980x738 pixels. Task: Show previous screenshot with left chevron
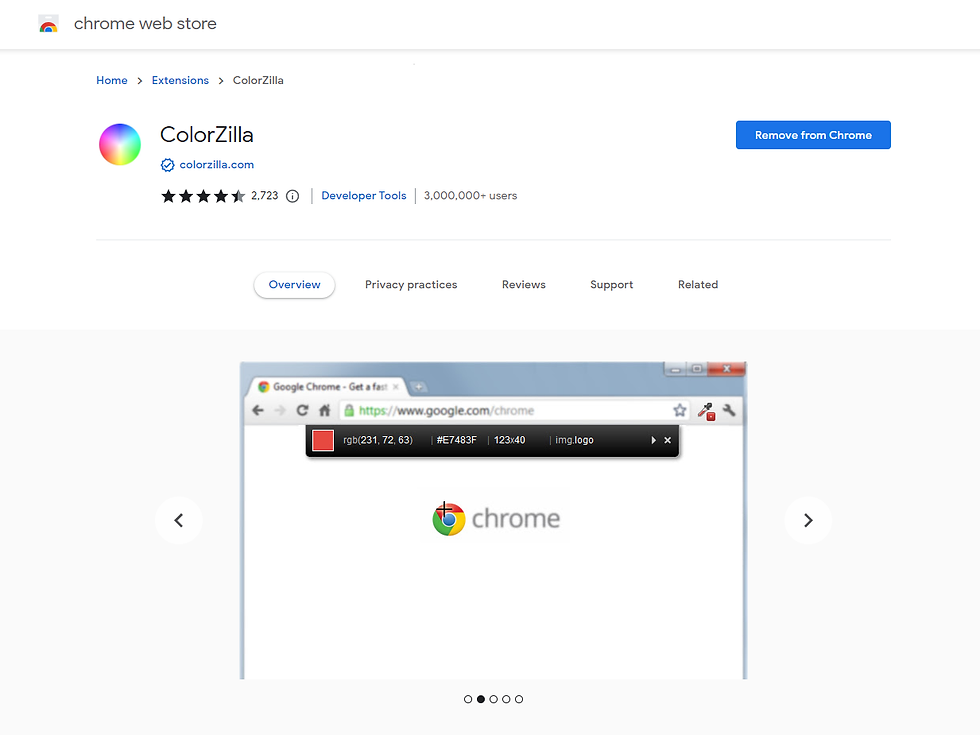coord(179,520)
